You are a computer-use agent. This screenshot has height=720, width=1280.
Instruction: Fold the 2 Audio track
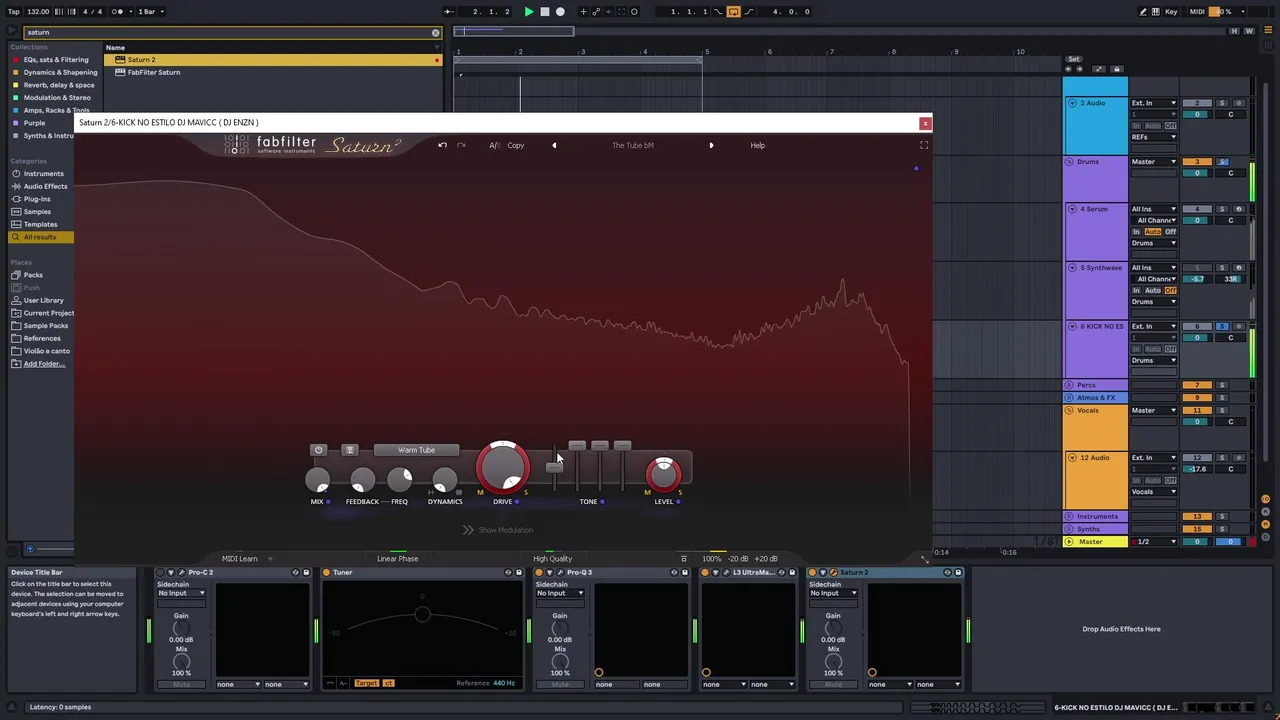pos(1072,103)
